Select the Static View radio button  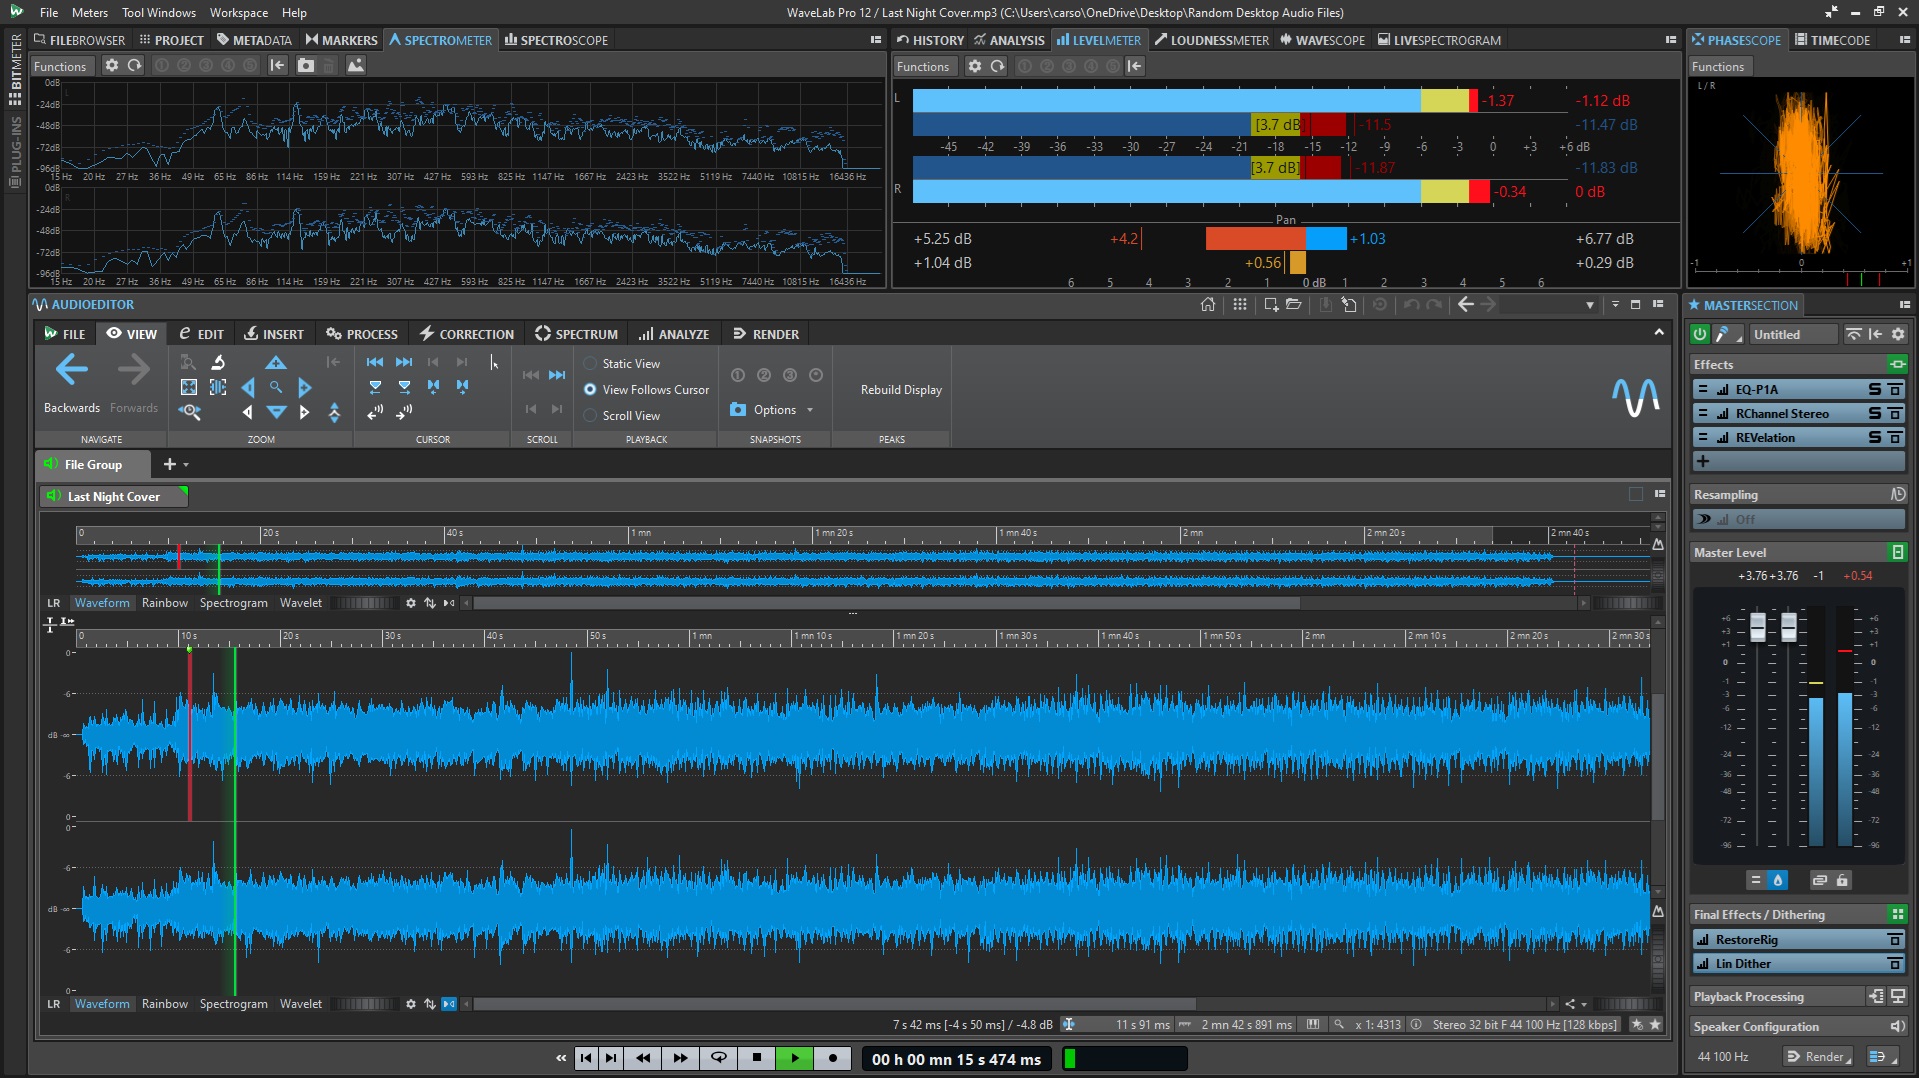click(591, 364)
